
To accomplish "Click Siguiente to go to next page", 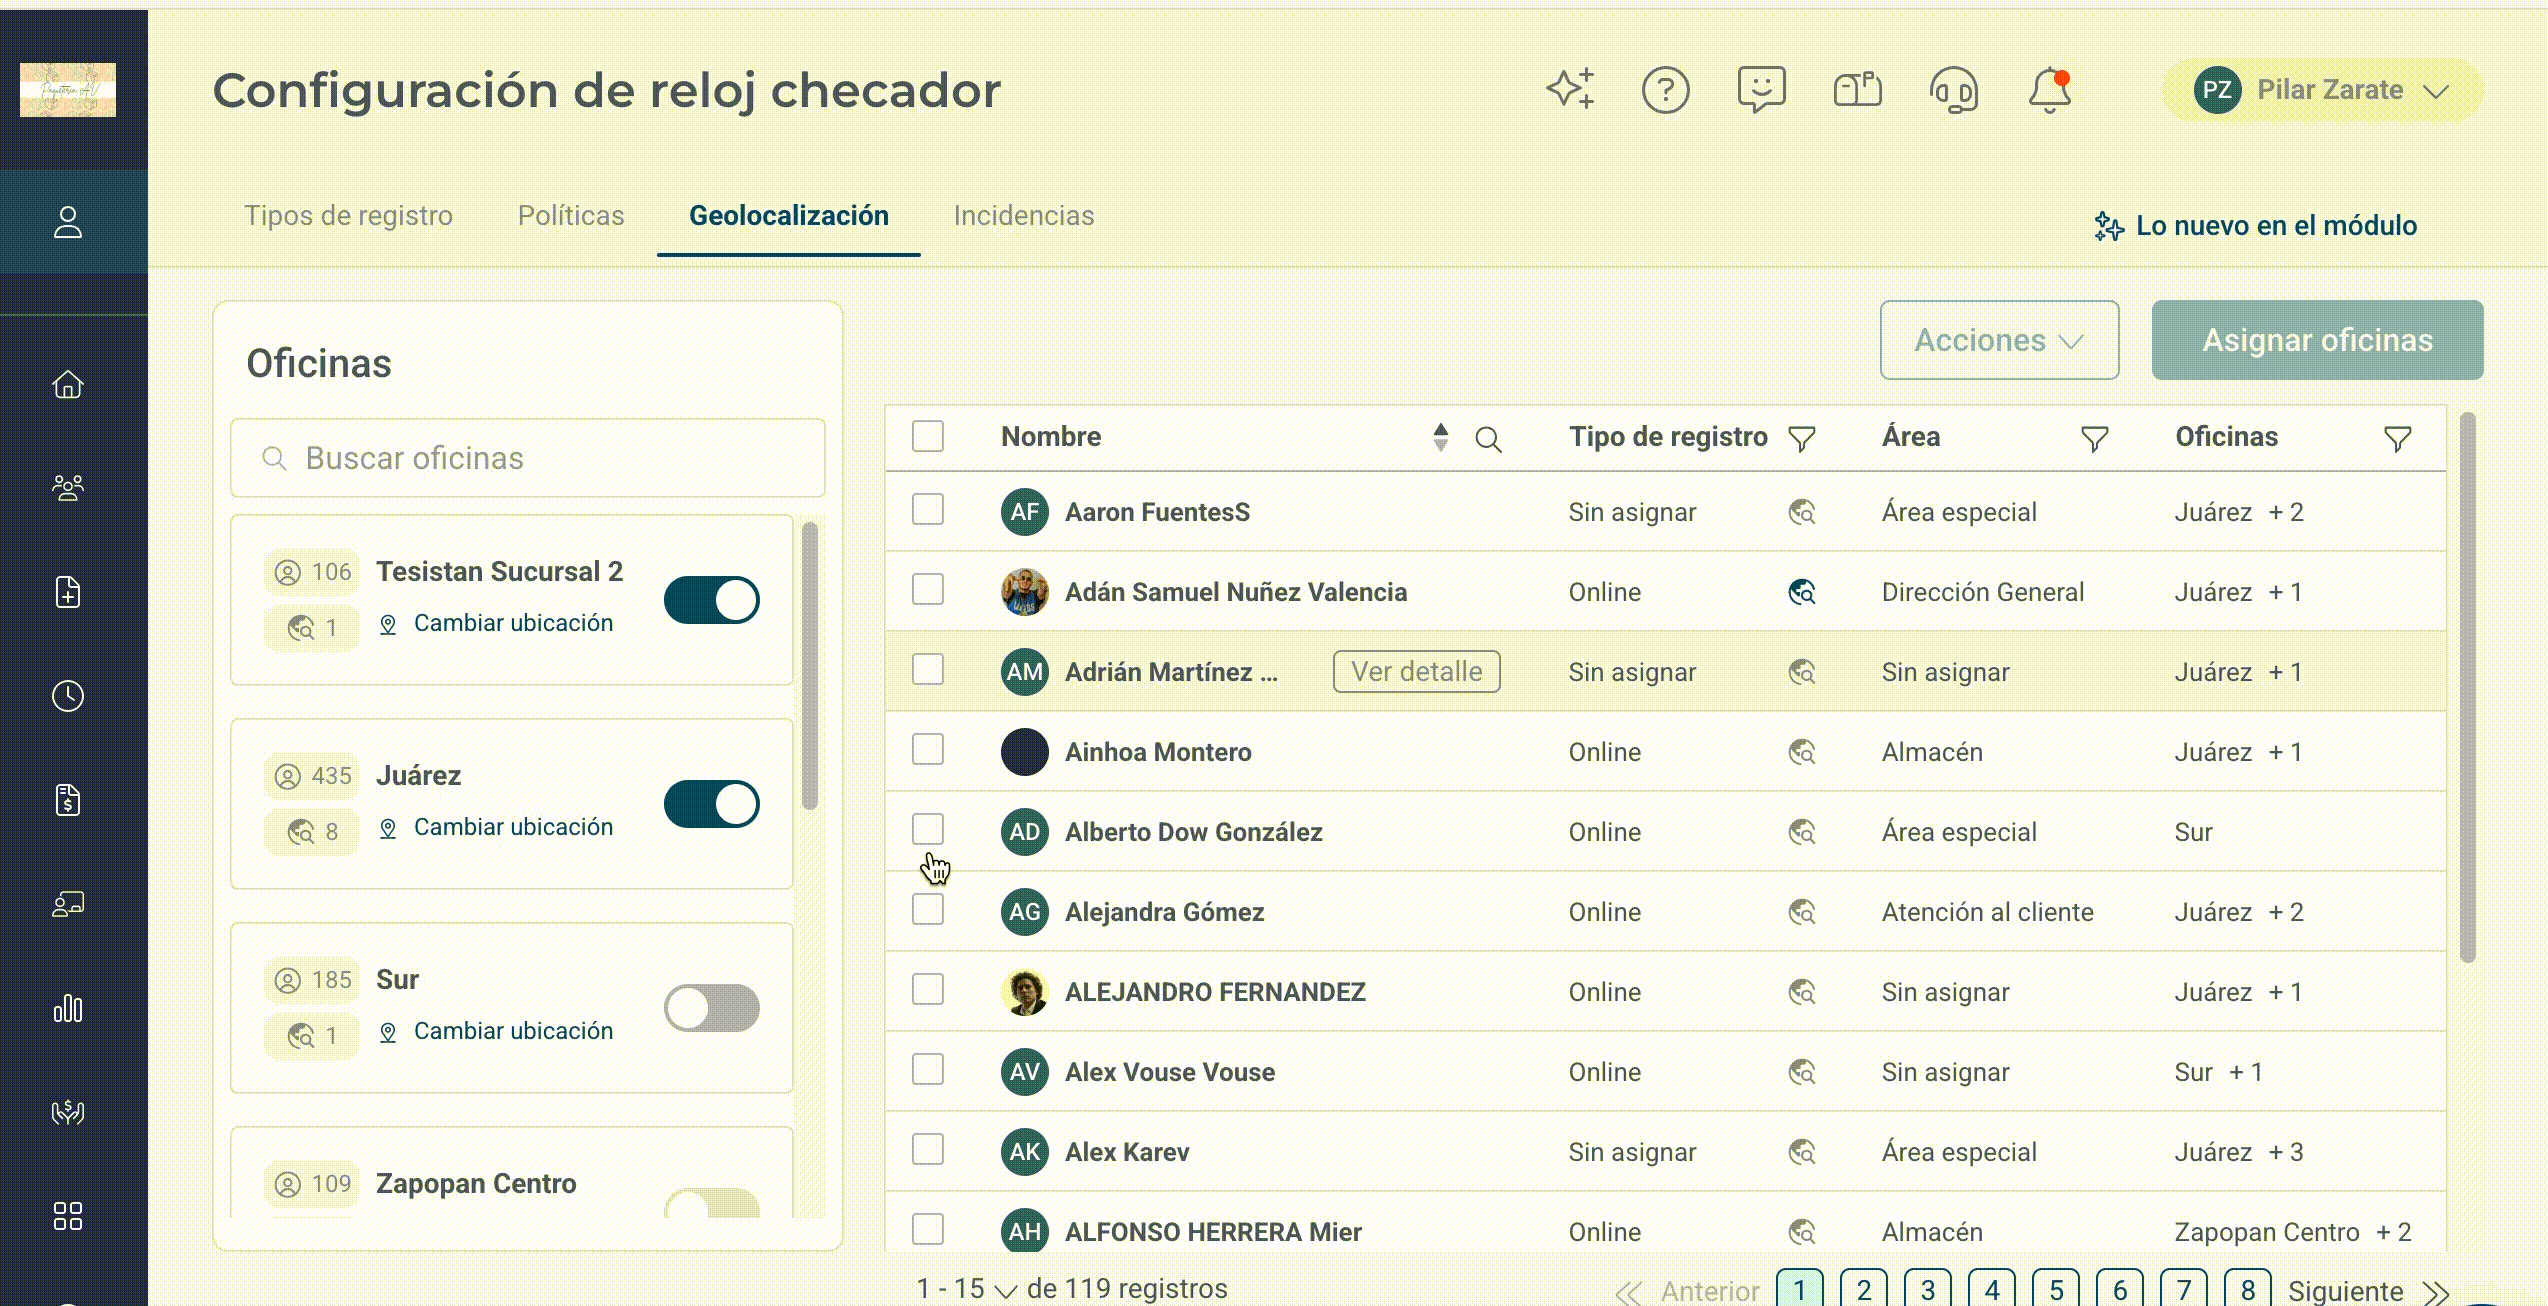I will click(x=2368, y=1291).
